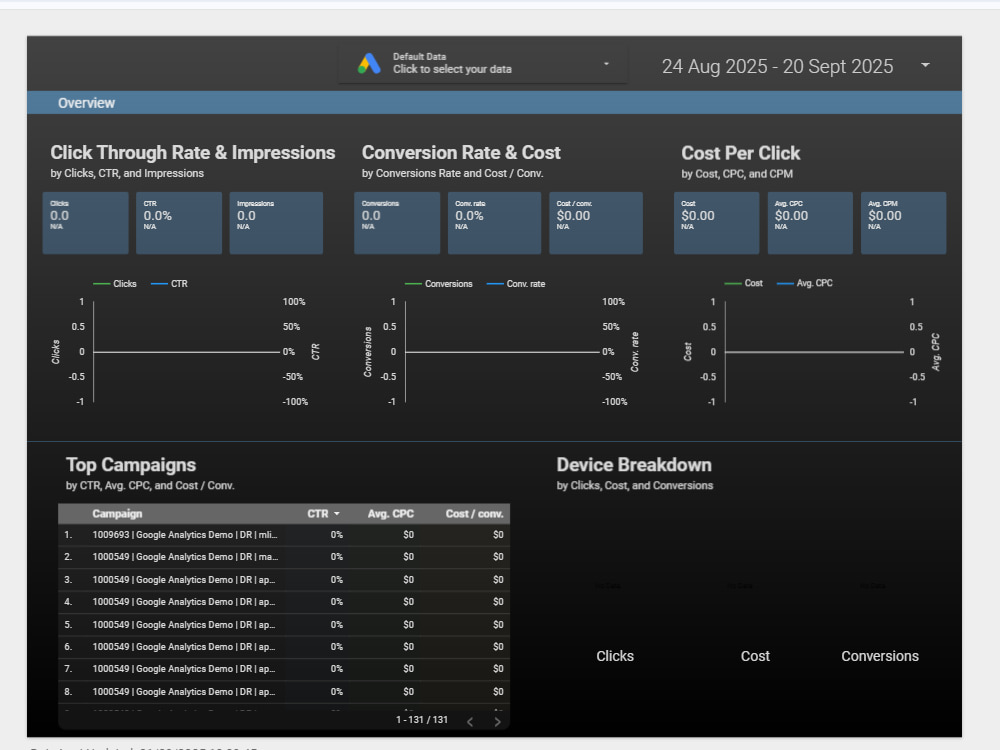Viewport: 1000px width, 750px height.
Task: Toggle the Avg. CPC legend entry in chart
Action: coord(805,283)
